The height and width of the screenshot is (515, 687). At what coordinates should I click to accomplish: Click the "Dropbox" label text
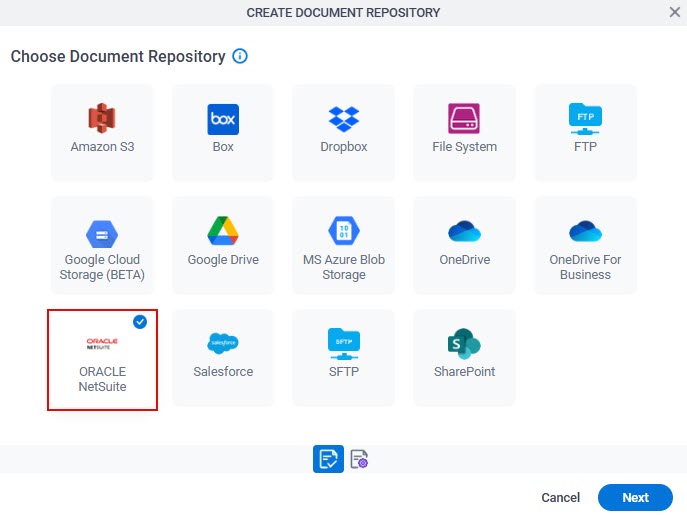(344, 147)
